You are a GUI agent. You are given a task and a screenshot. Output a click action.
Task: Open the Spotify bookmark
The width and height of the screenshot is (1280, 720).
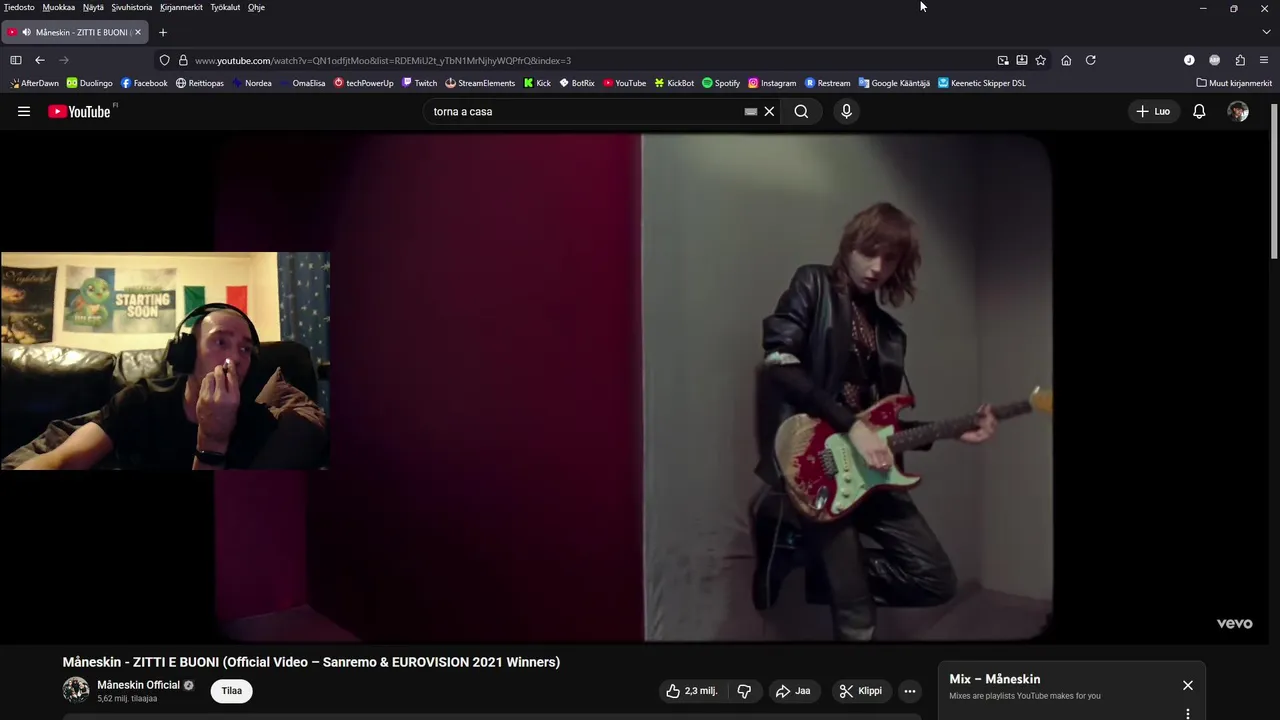click(721, 83)
